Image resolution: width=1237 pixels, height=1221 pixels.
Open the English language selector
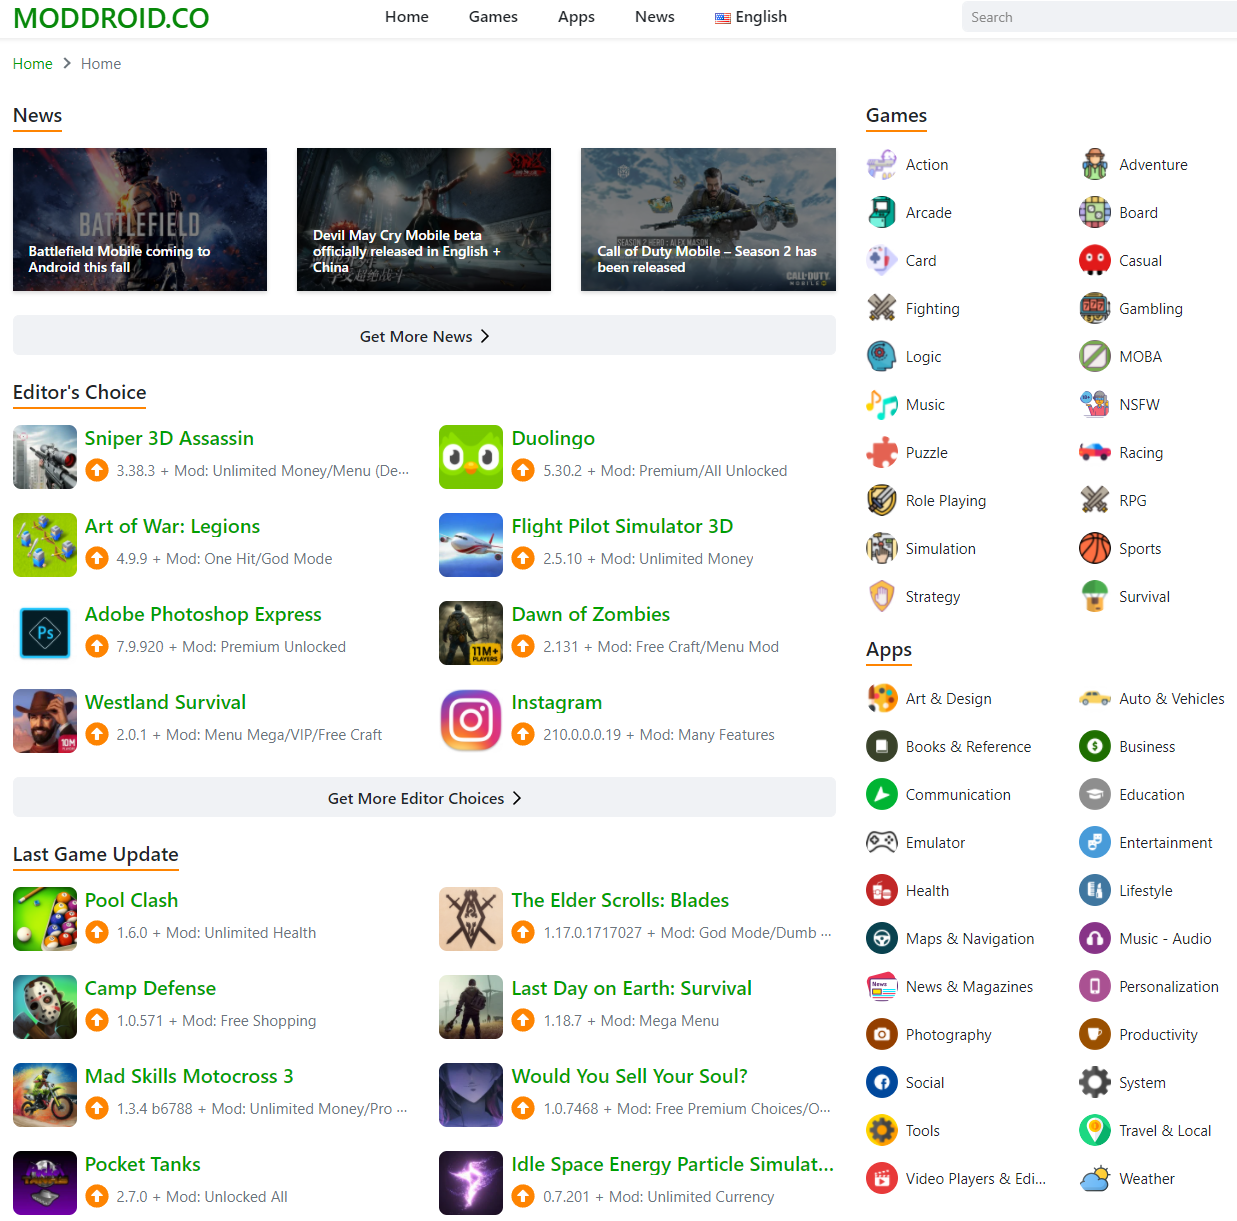751,17
